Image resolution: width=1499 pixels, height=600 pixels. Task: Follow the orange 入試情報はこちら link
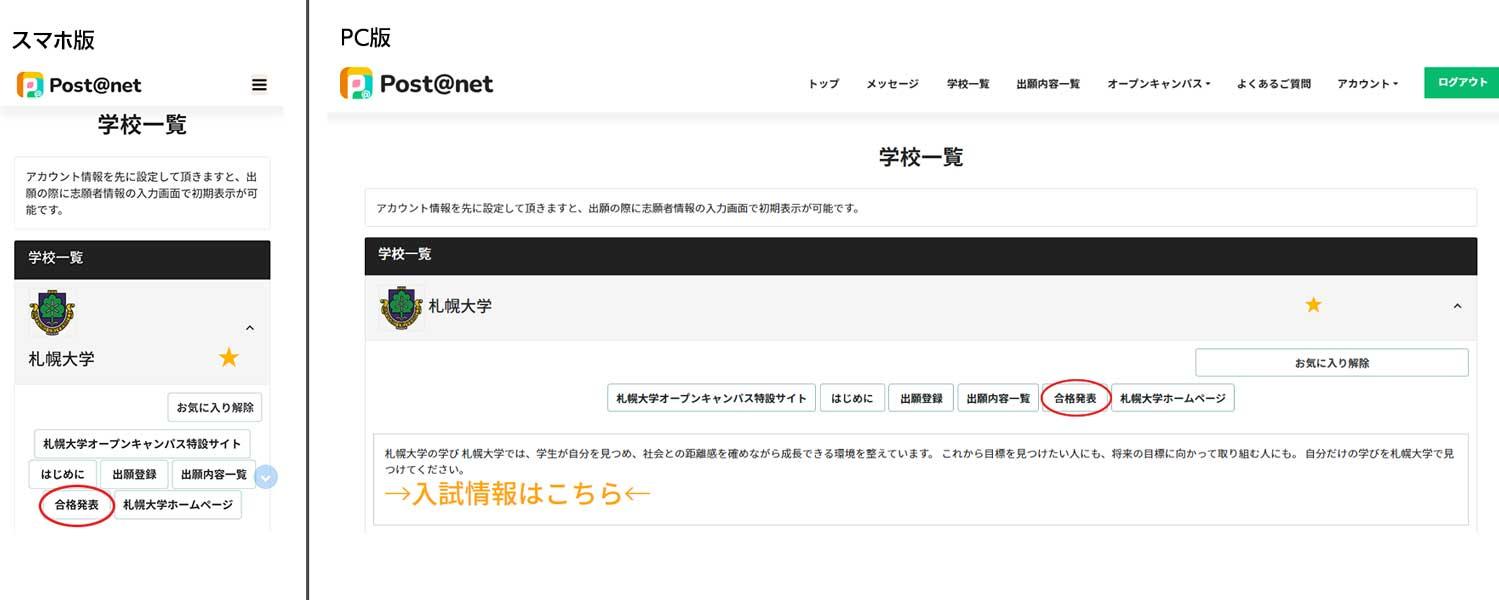tap(517, 494)
